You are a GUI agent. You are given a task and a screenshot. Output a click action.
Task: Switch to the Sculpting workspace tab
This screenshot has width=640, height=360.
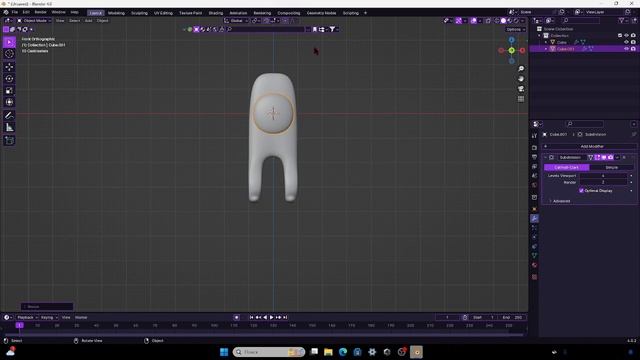pyautogui.click(x=139, y=13)
